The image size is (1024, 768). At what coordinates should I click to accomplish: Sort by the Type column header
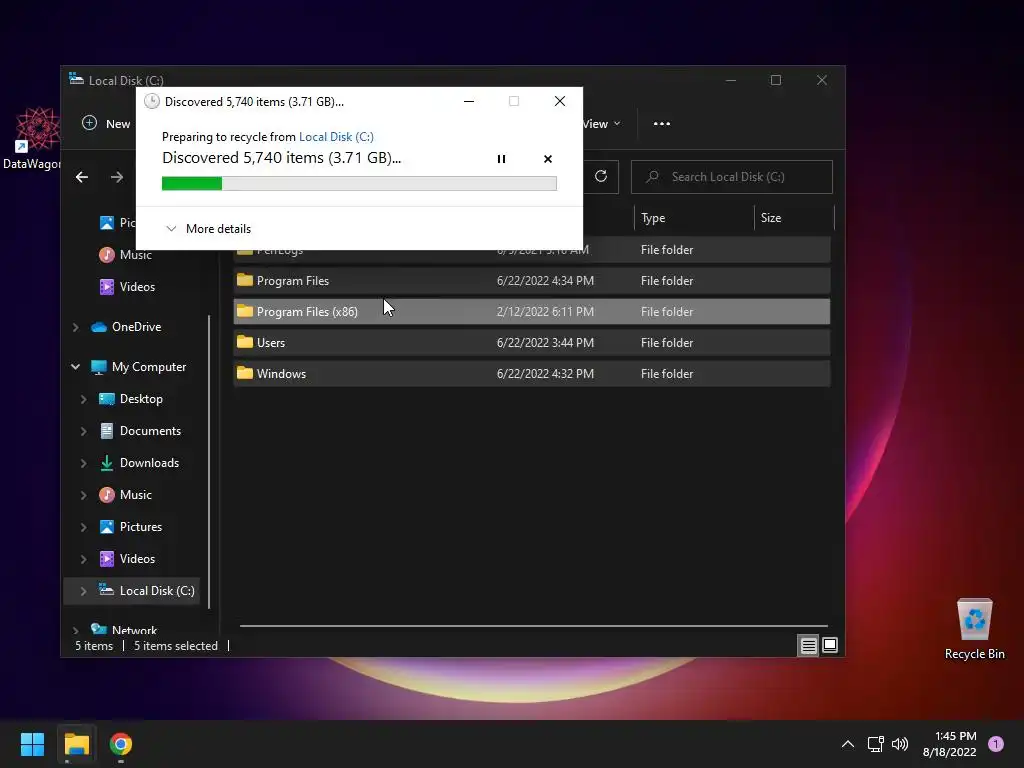[694, 218]
